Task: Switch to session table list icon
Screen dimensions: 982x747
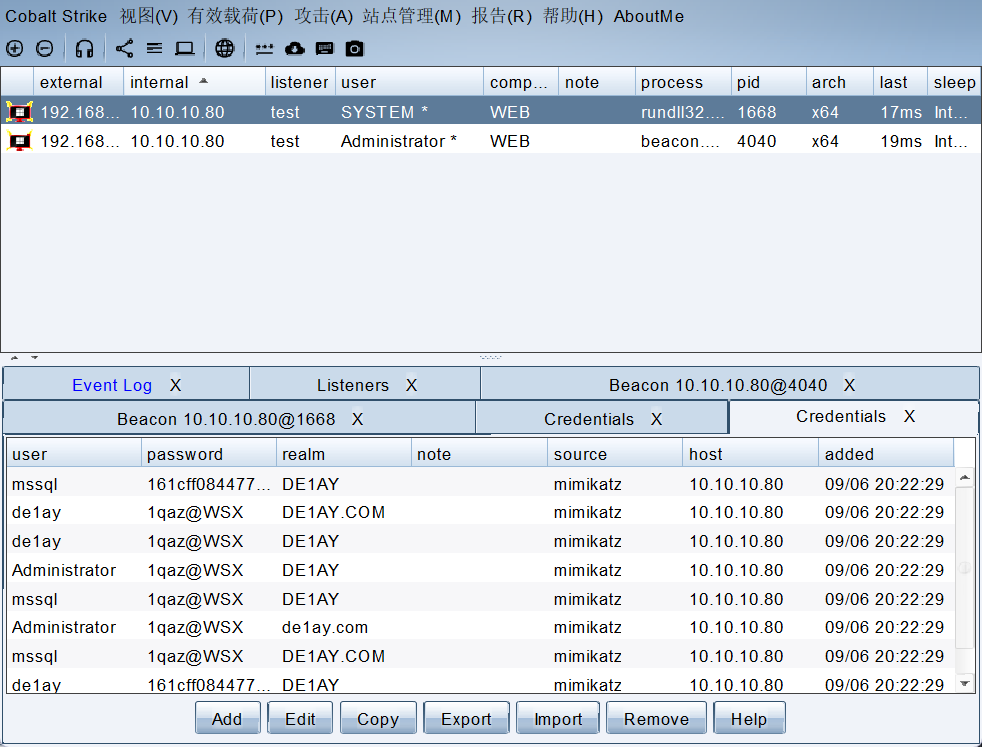Action: coord(154,48)
